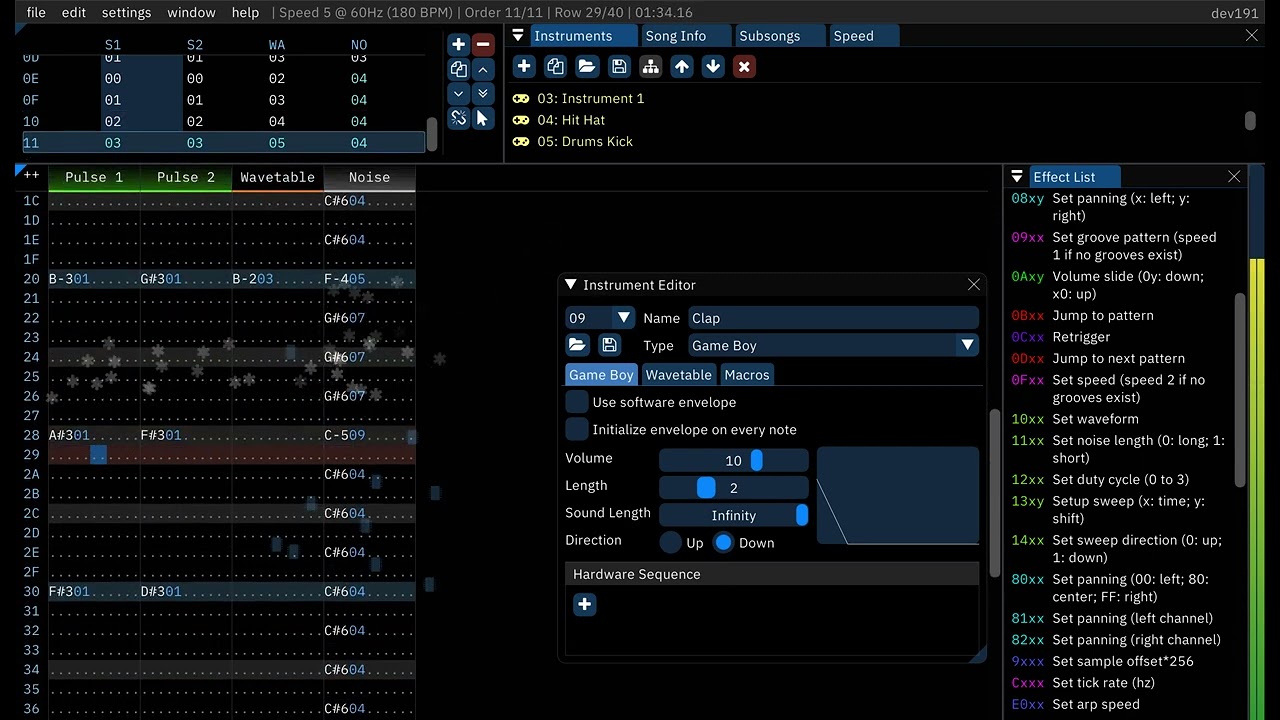1280x720 pixels.
Task: Open the window menu
Action: [x=191, y=13]
